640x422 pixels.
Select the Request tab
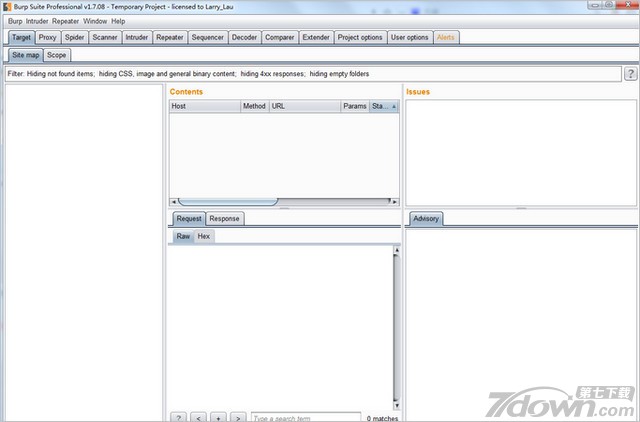click(x=189, y=219)
